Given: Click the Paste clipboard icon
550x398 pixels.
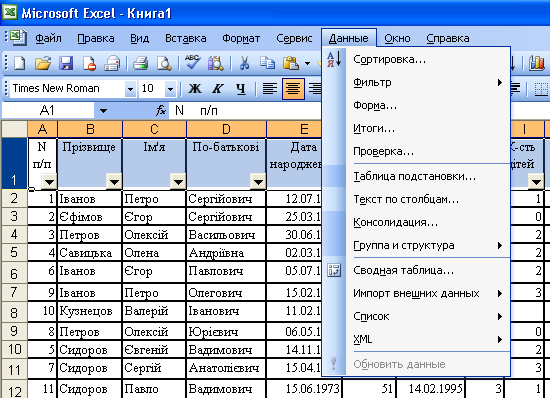Looking at the screenshot, I should point(291,63).
